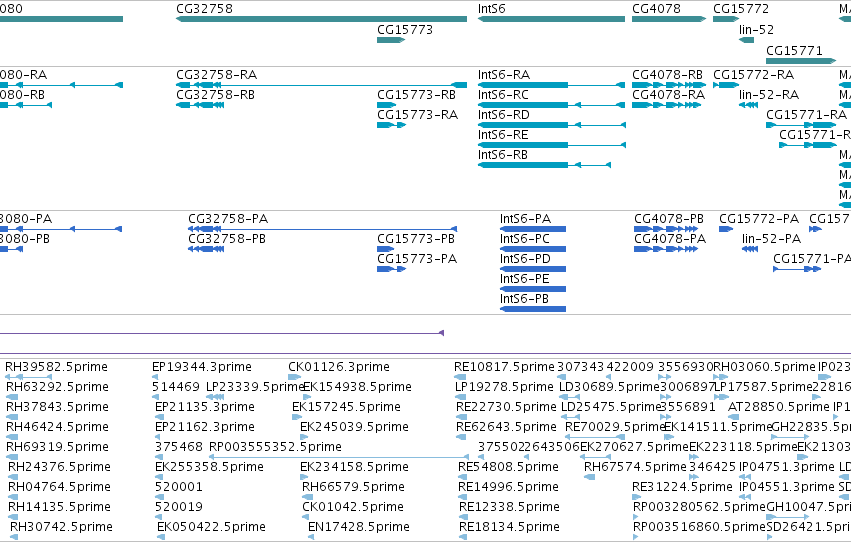
Task: Select the CG4078 gene feature
Action: click(669, 19)
